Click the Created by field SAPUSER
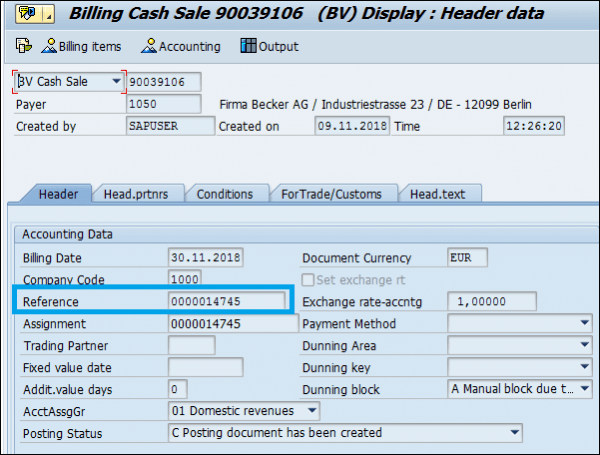The height and width of the screenshot is (455, 600). pyautogui.click(x=170, y=126)
